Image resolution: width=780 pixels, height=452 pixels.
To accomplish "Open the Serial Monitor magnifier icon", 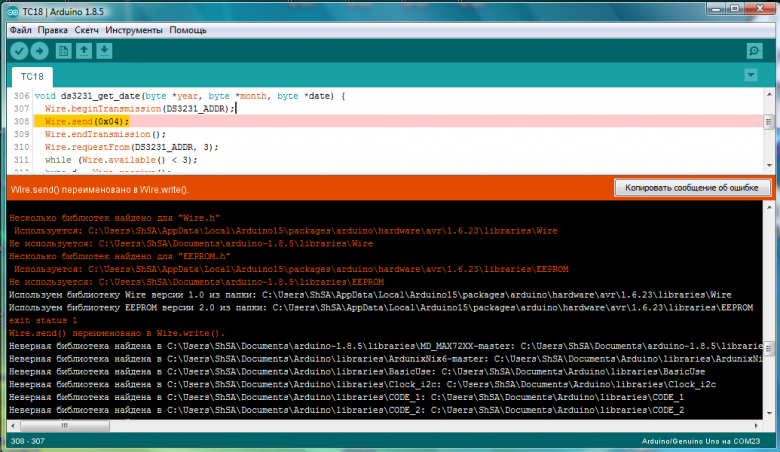I will (x=754, y=51).
